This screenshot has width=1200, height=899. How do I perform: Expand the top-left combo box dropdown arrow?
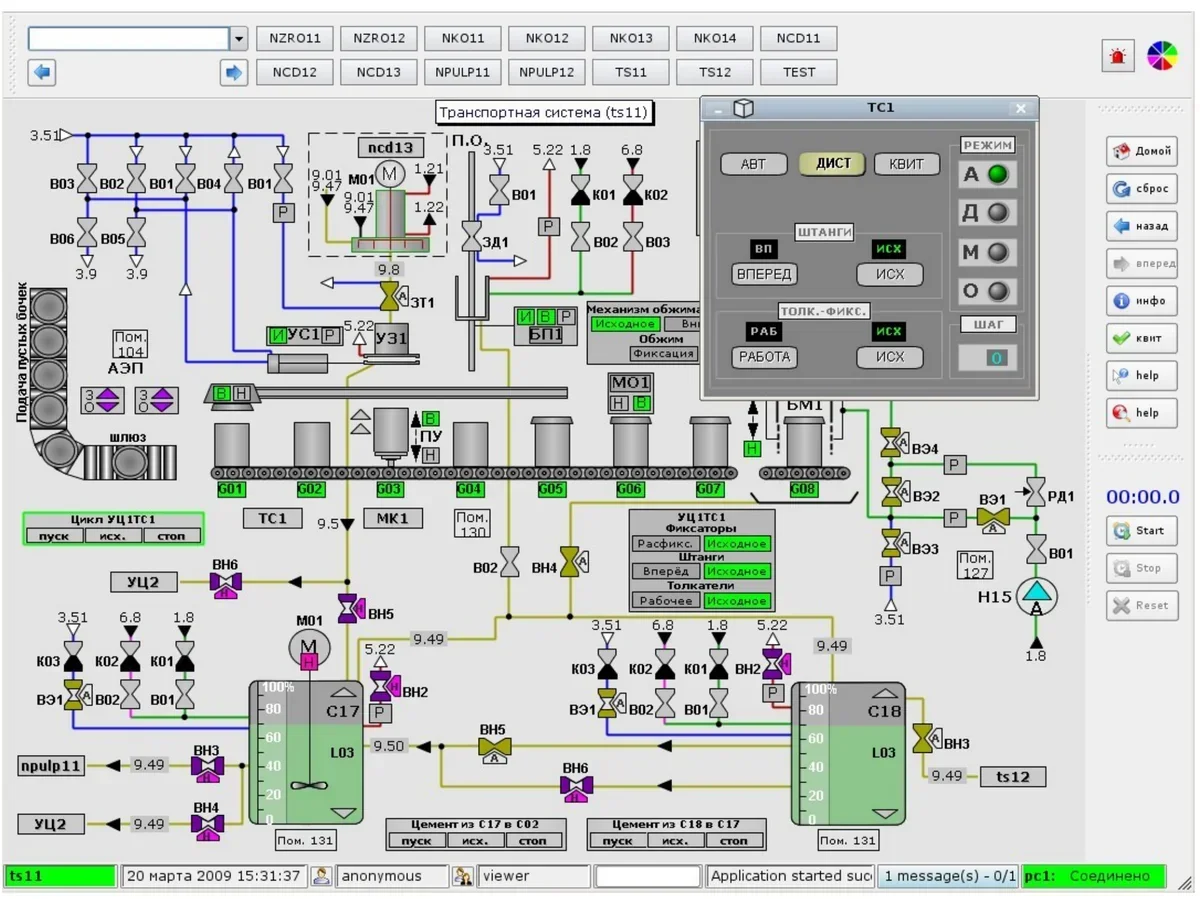coord(239,39)
